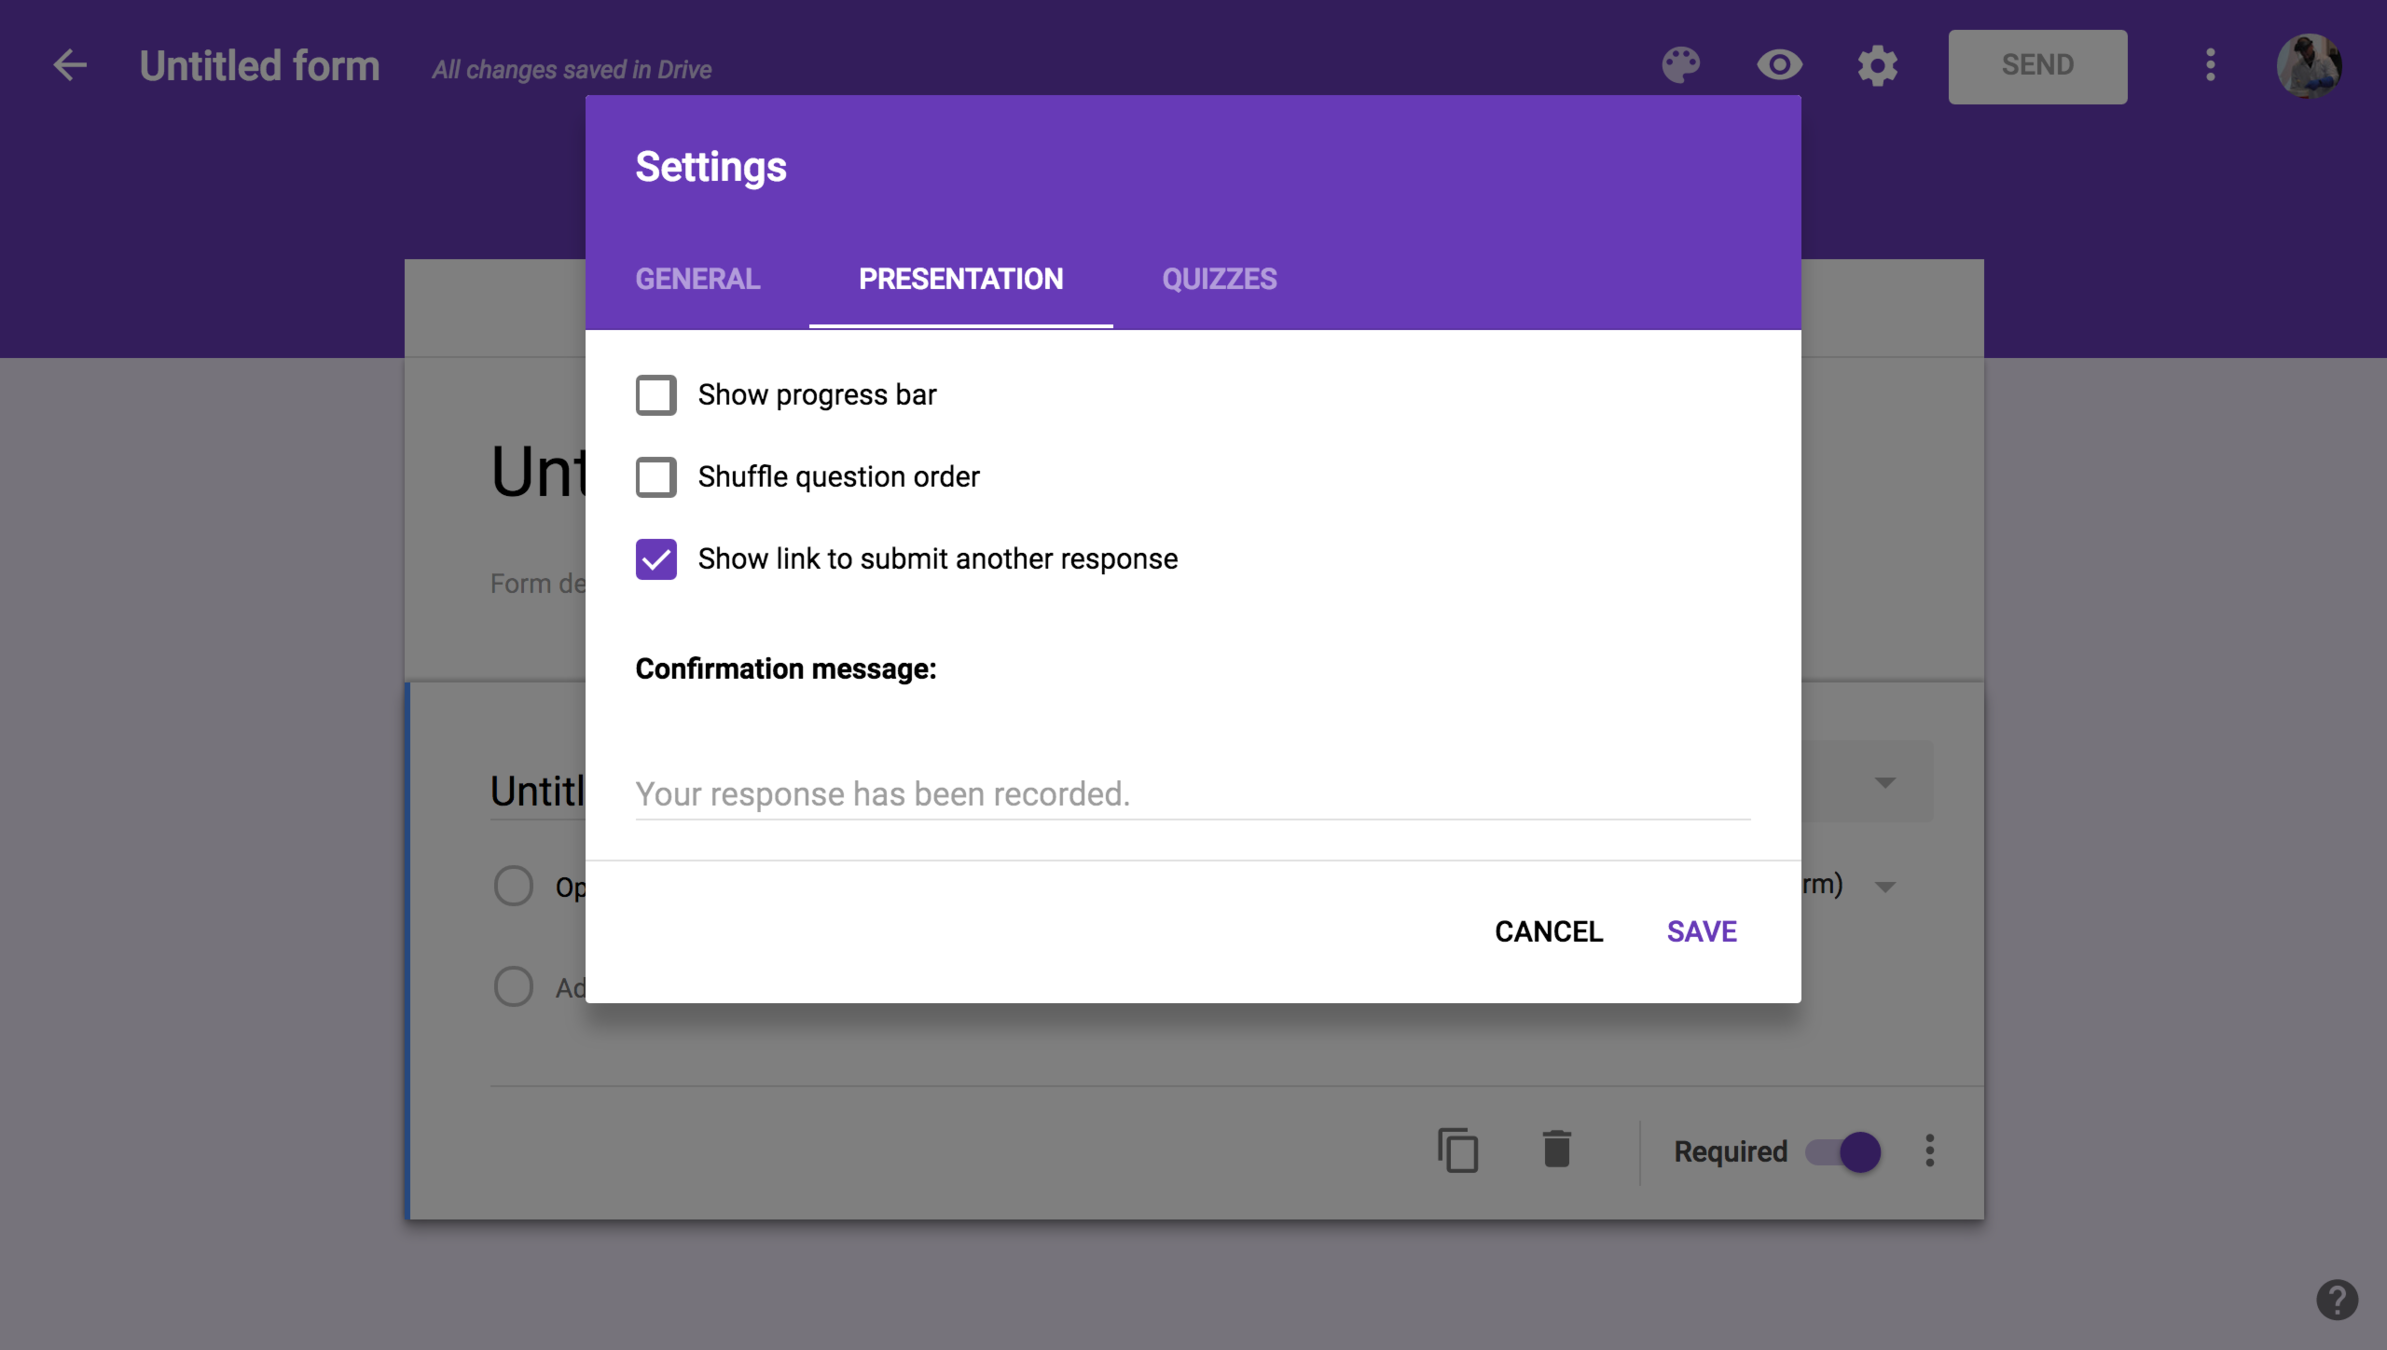Check Shuffle question order
The image size is (2387, 1350).
coord(656,477)
